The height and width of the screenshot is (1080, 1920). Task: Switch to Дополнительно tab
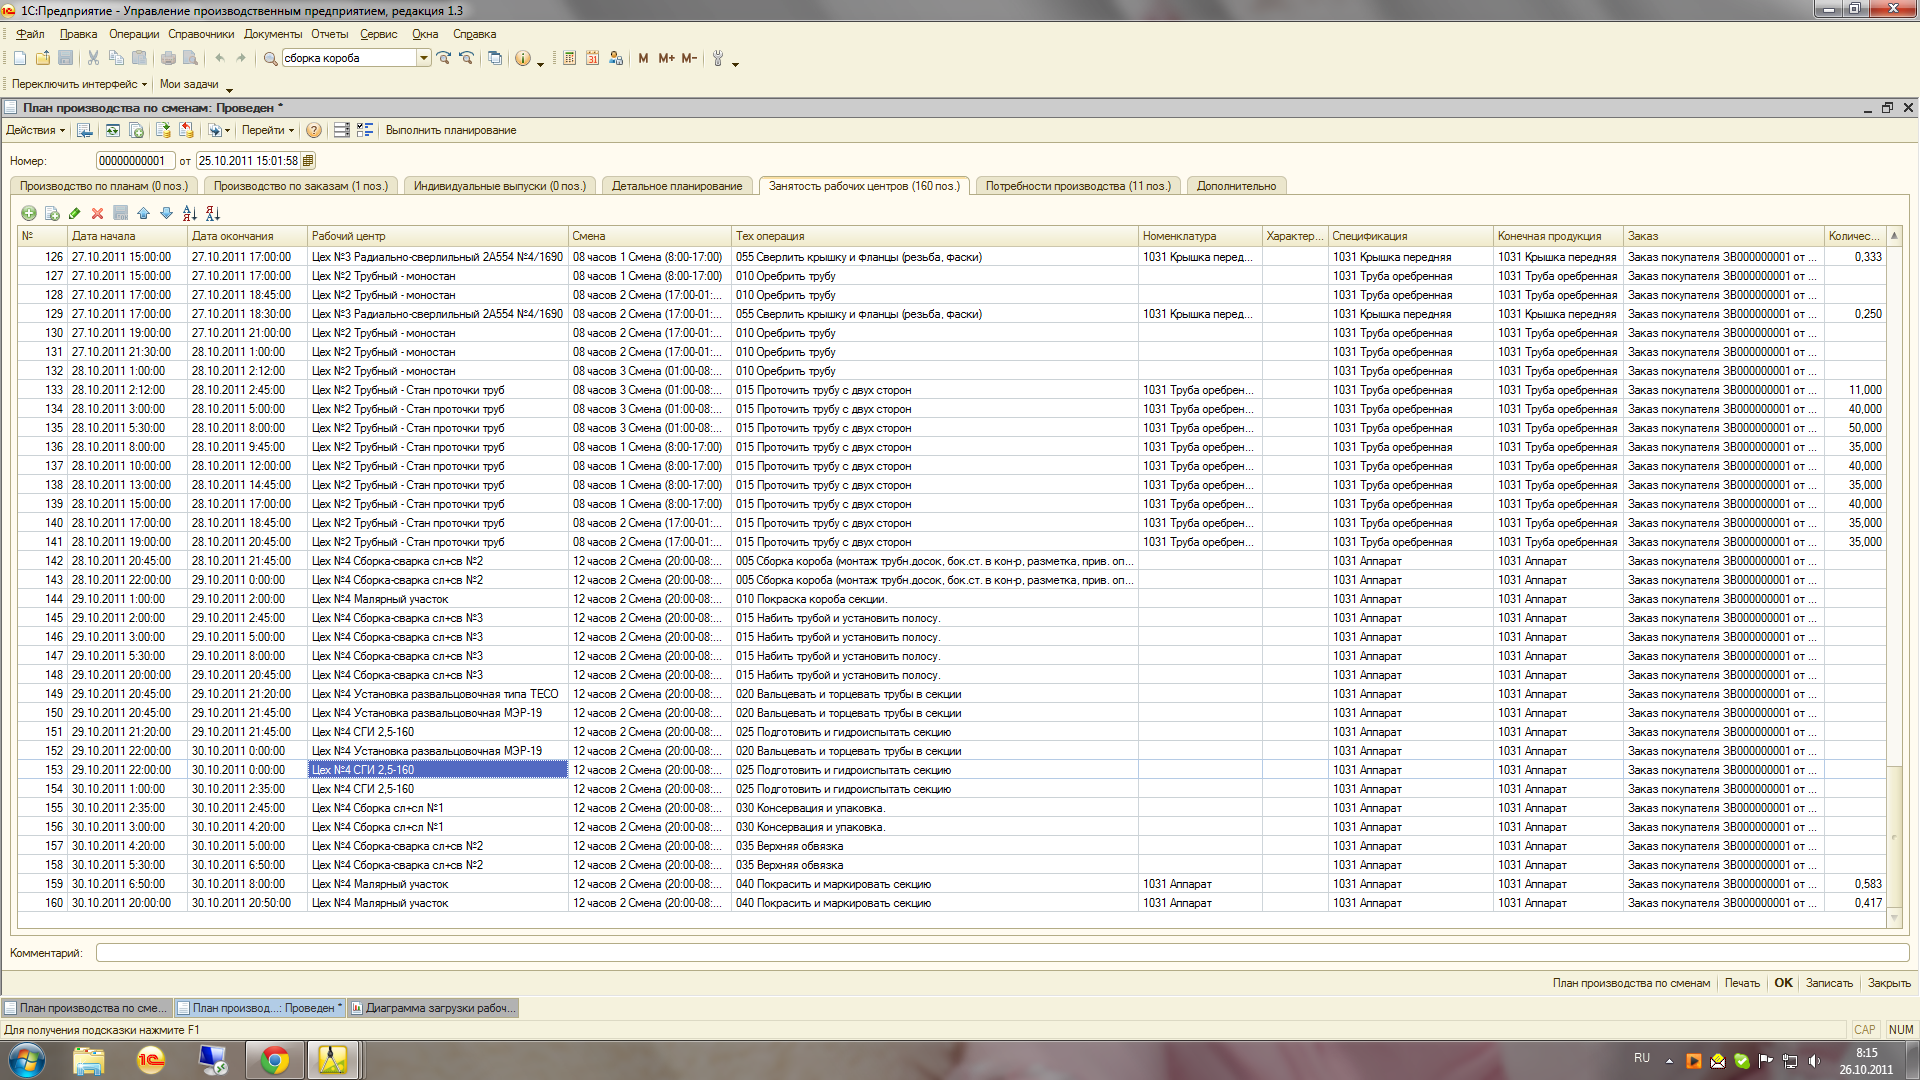[1236, 186]
